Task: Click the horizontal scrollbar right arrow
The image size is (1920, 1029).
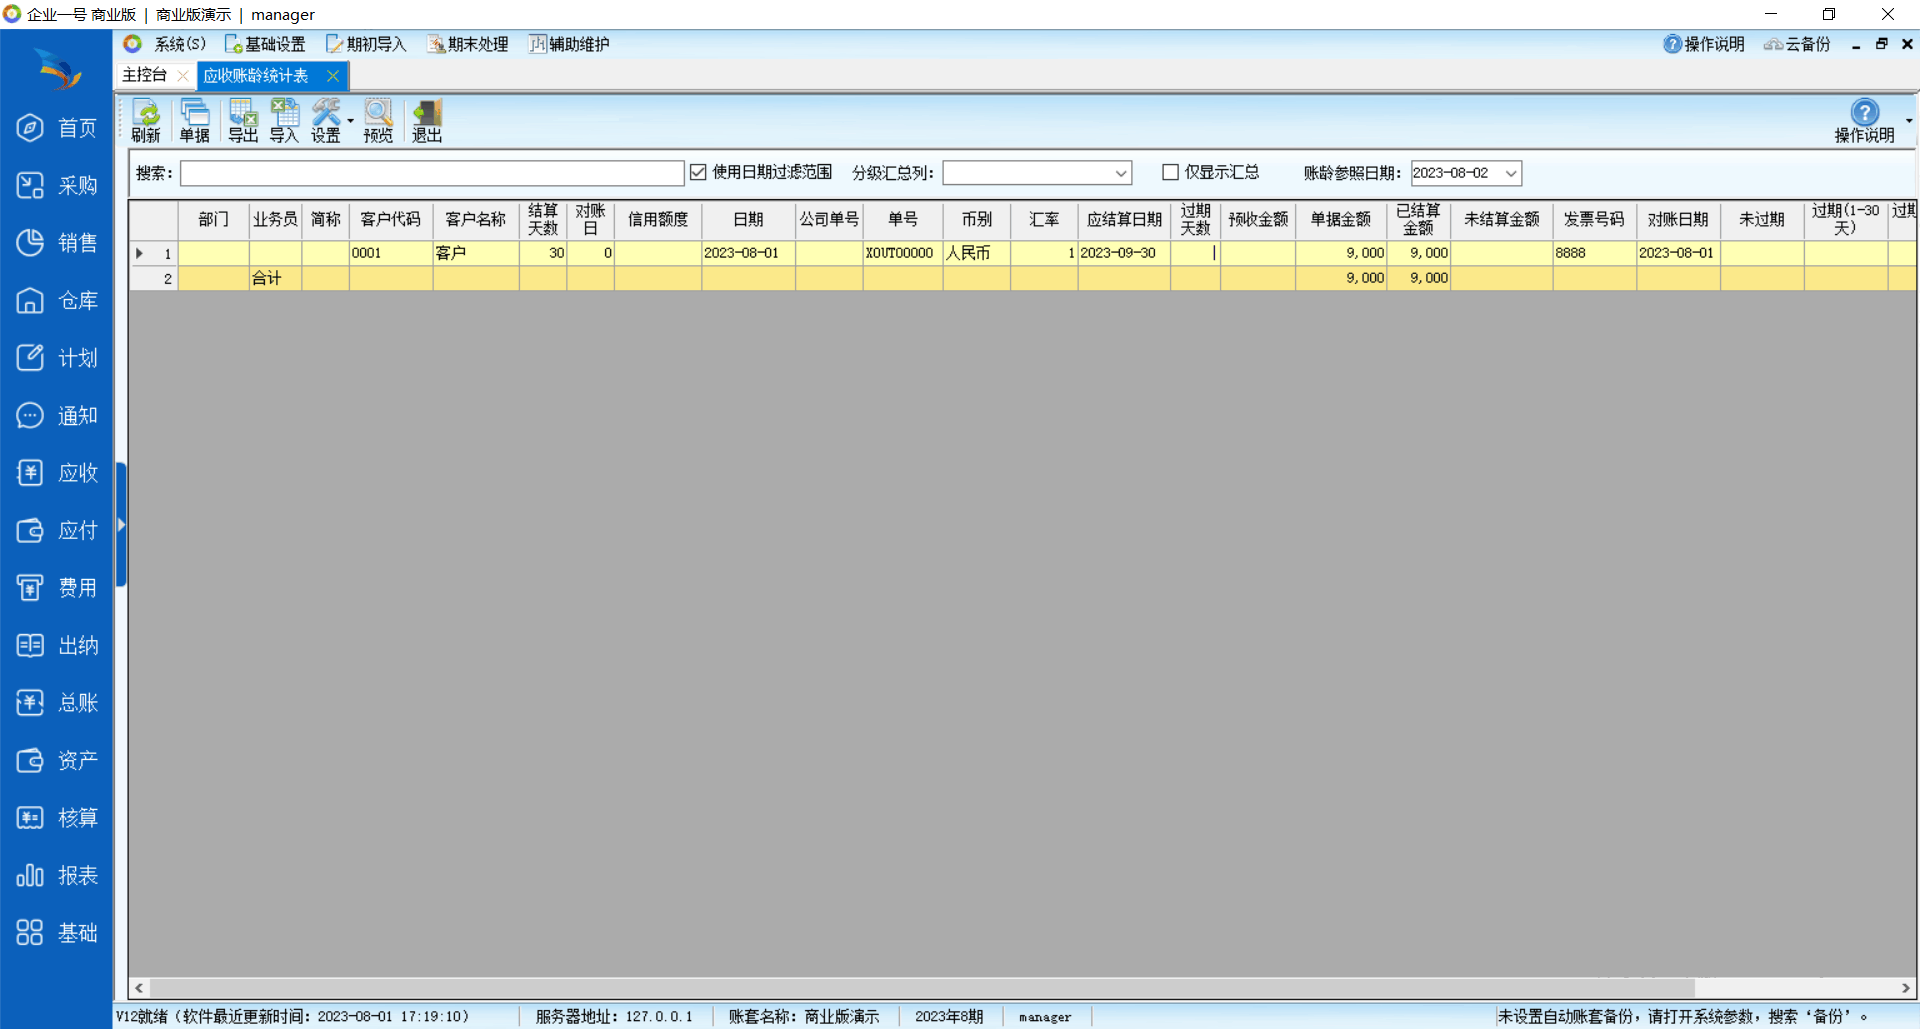Action: tap(1906, 988)
